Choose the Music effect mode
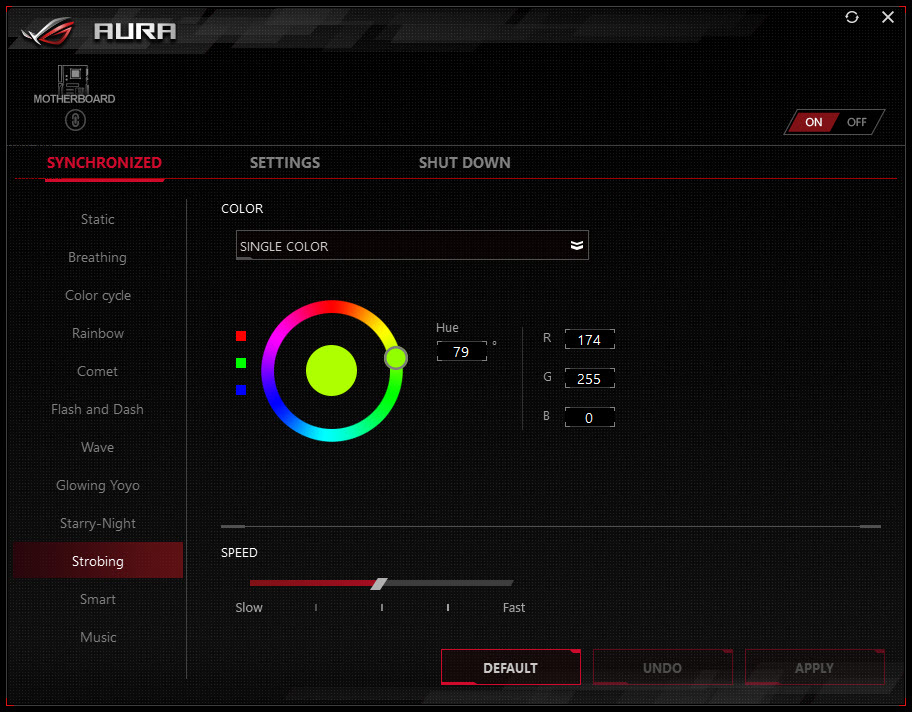Screen dimensions: 912x712 click(x=97, y=637)
